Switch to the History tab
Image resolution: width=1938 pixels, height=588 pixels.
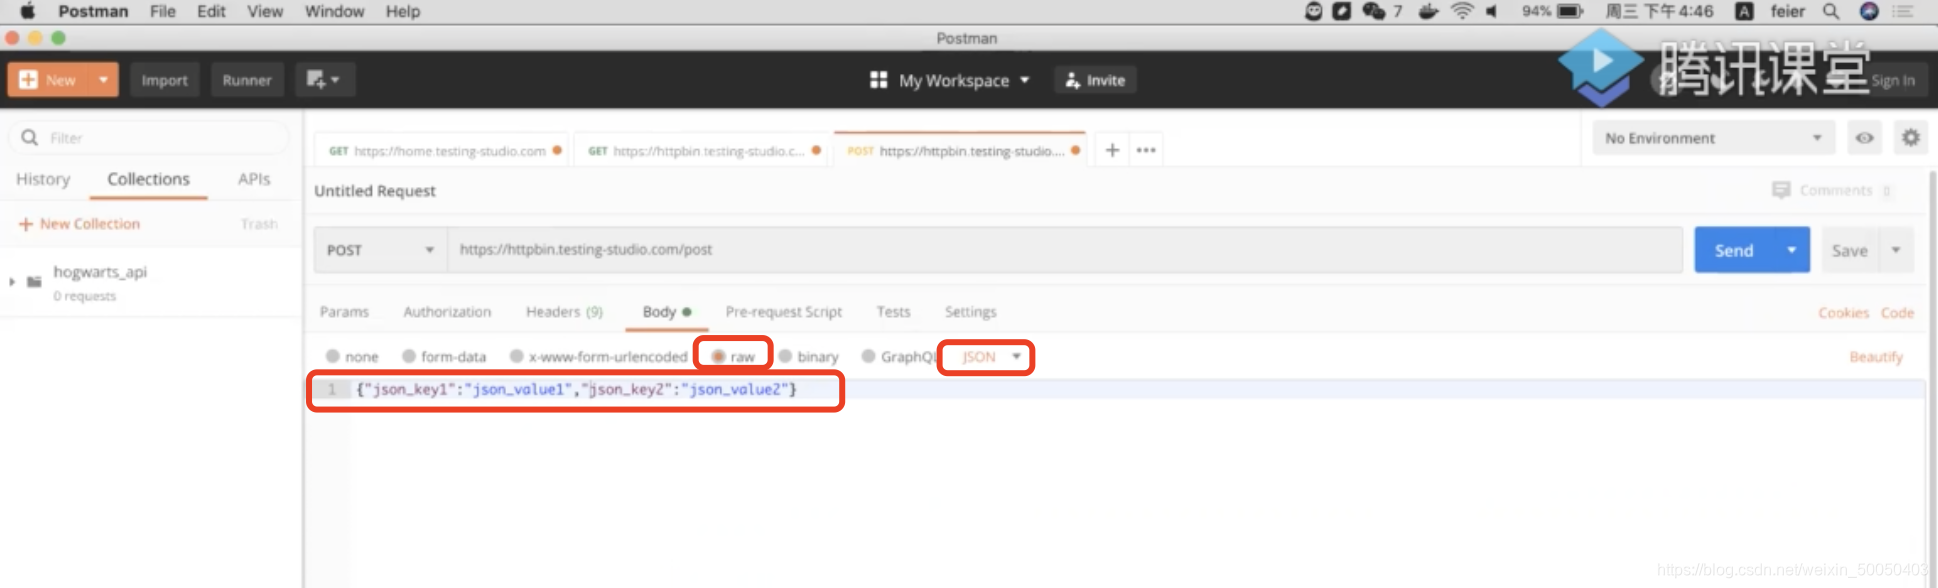point(43,179)
